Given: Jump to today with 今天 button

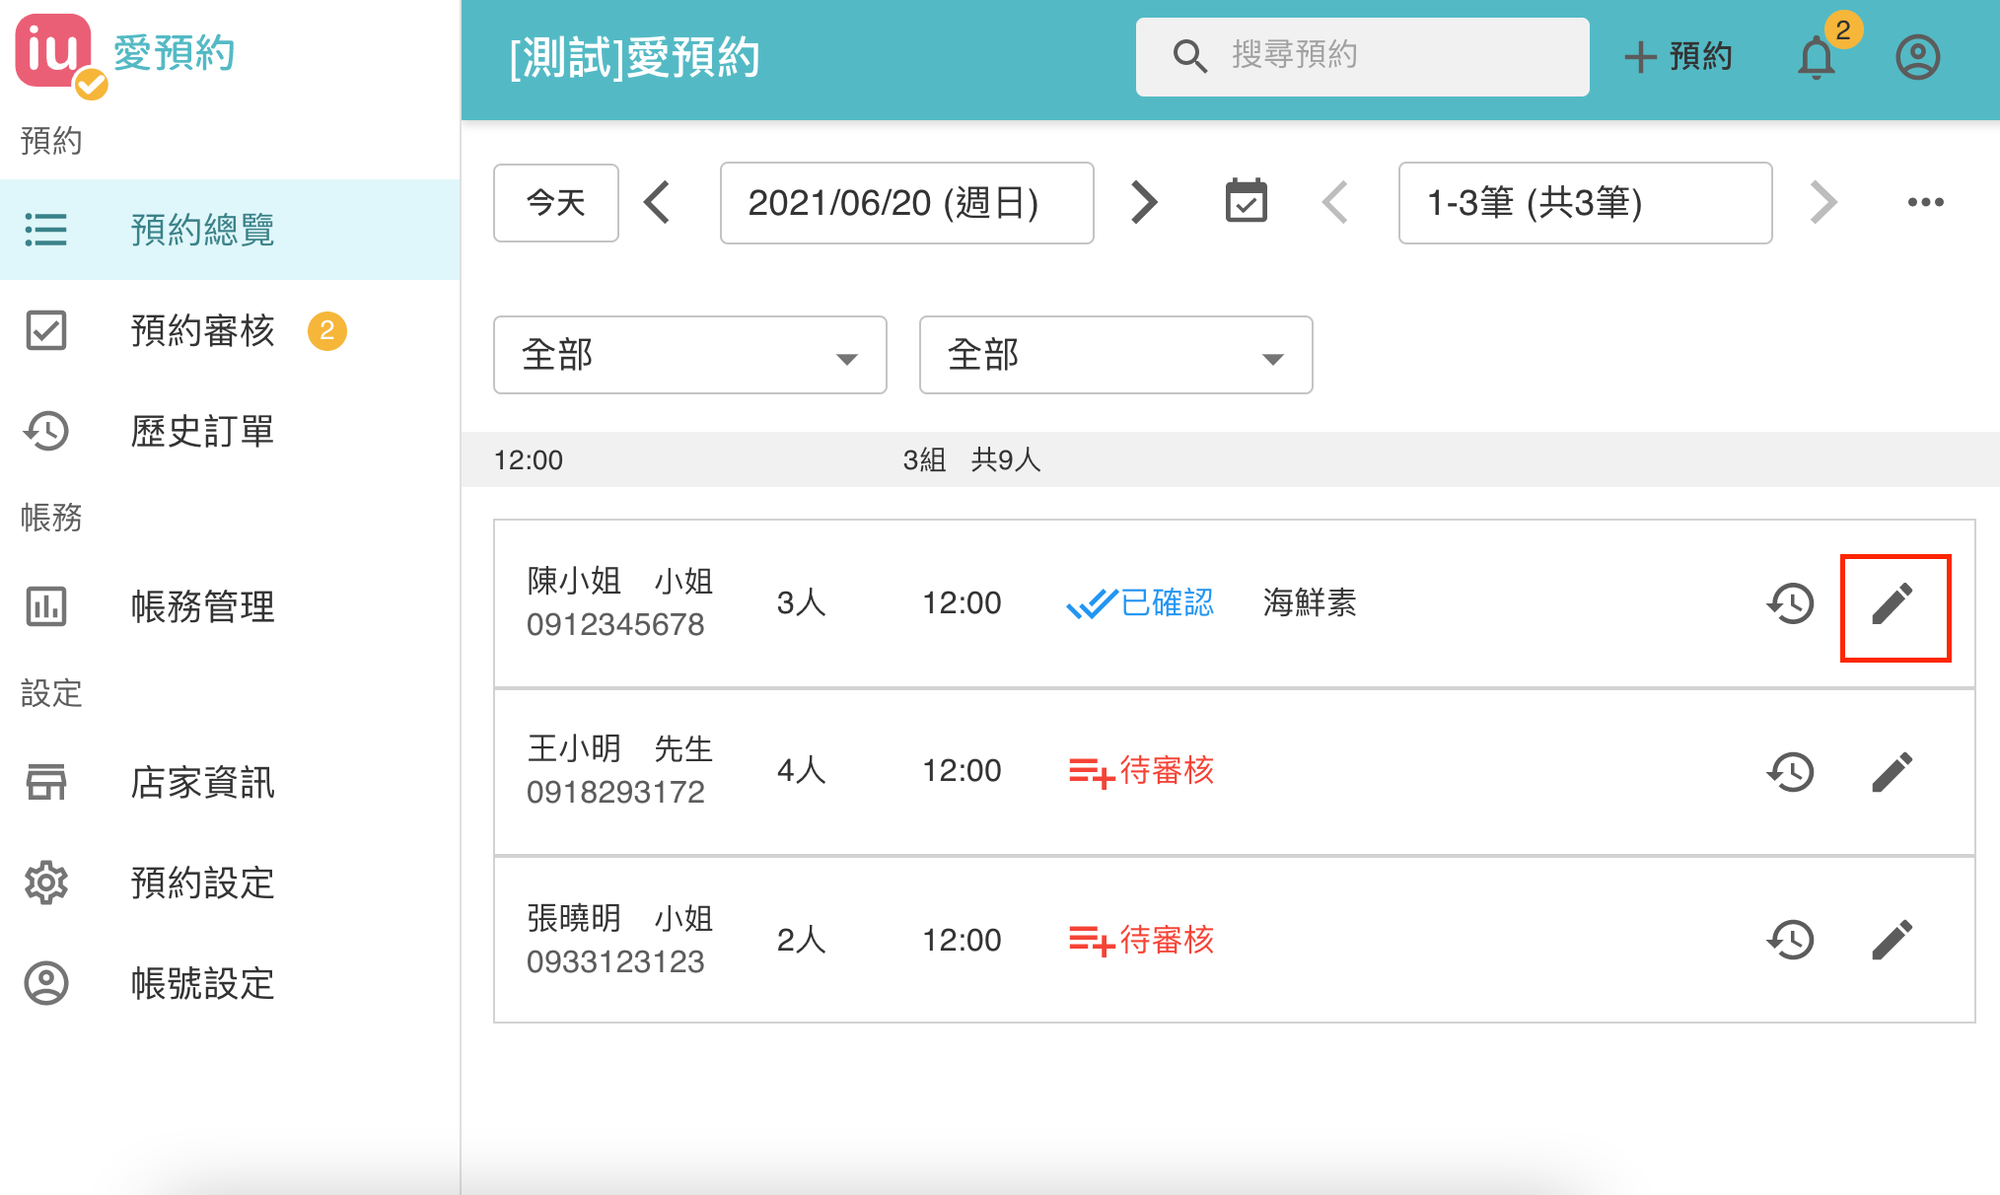Looking at the screenshot, I should [x=556, y=203].
